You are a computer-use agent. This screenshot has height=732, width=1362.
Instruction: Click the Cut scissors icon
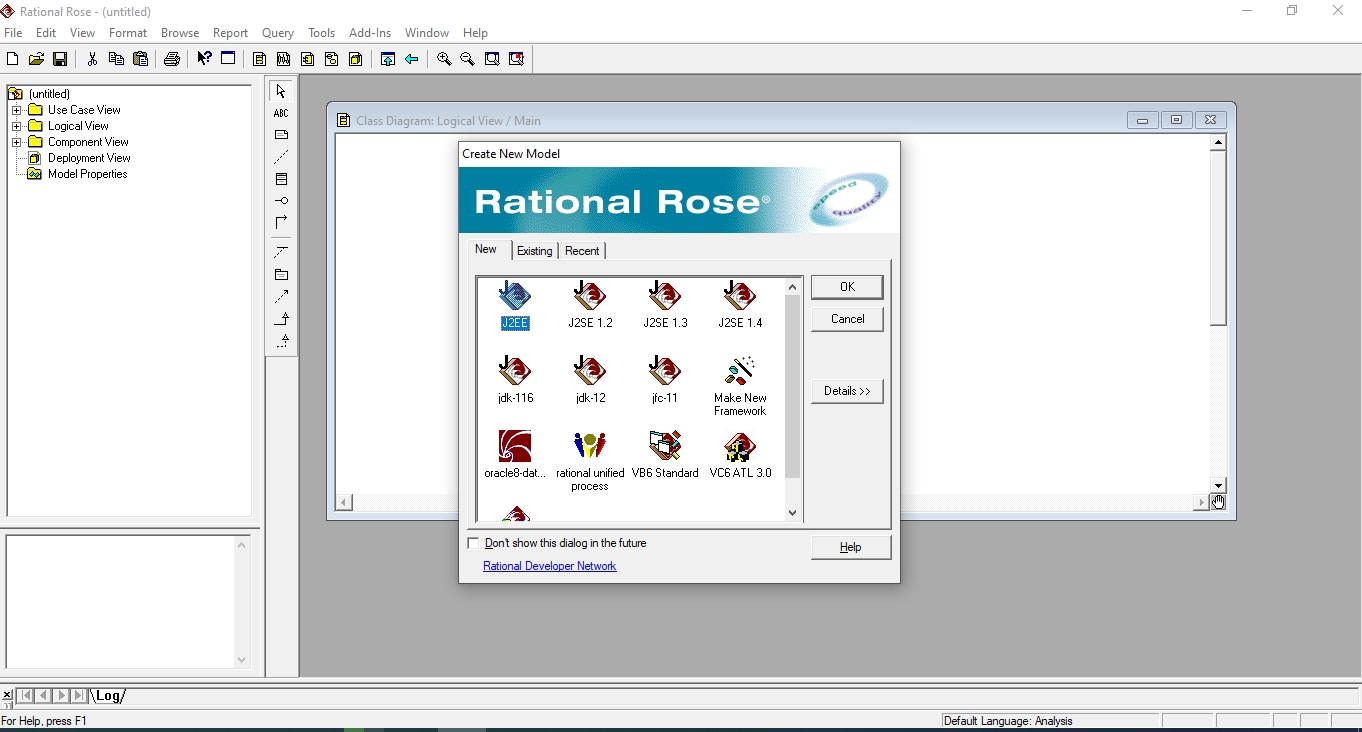point(92,59)
